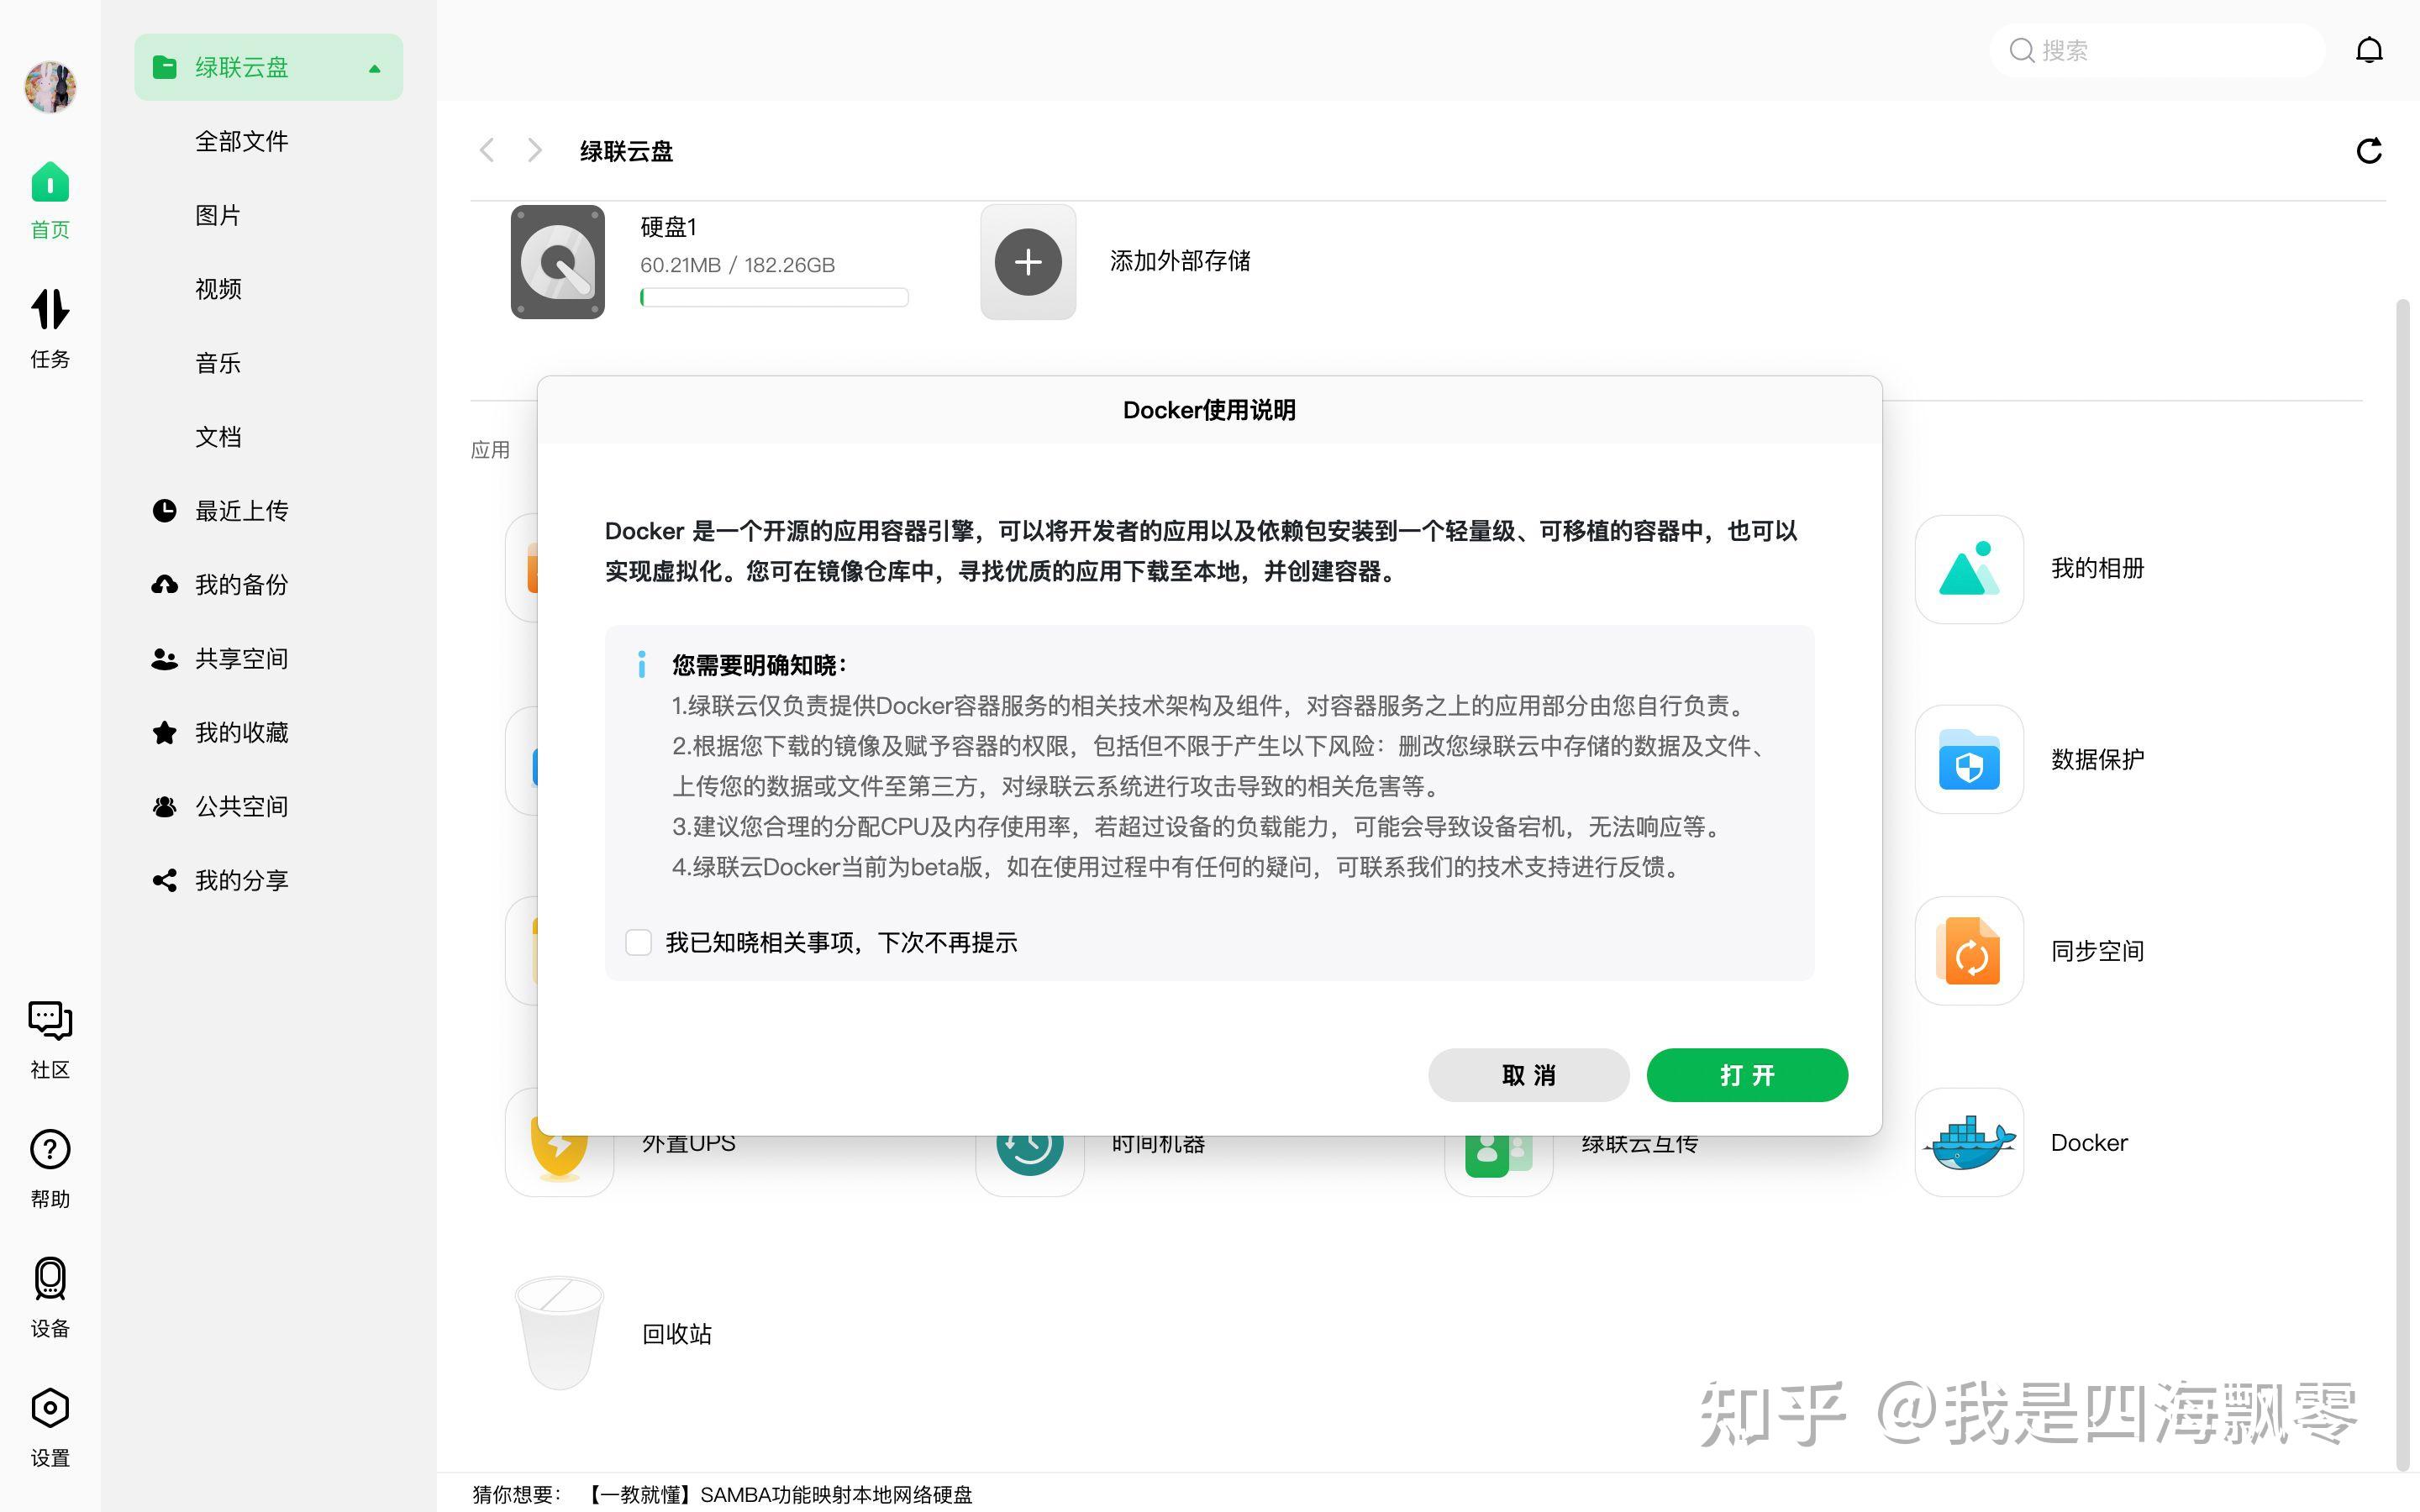The width and height of the screenshot is (2420, 1512).
Task: Open the 同步空间 sync icon
Action: [1967, 950]
